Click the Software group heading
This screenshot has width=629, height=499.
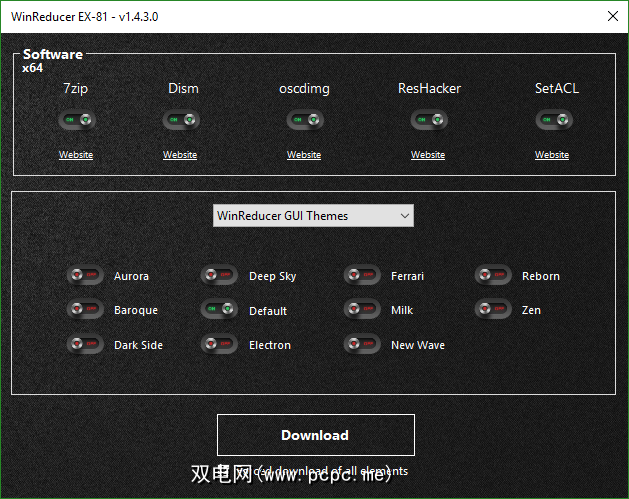click(53, 54)
